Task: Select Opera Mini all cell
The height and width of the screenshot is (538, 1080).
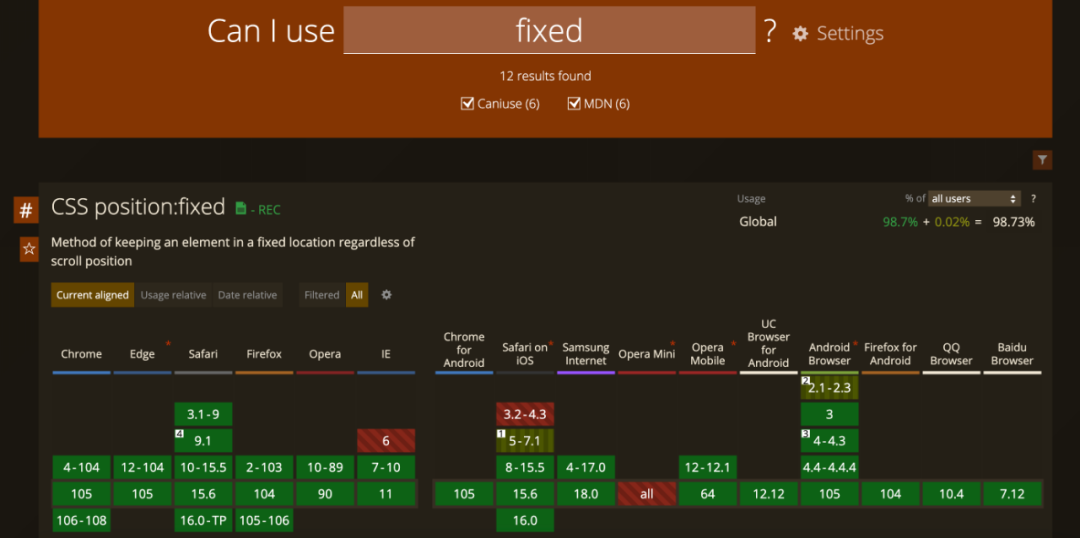Action: pyautogui.click(x=647, y=494)
